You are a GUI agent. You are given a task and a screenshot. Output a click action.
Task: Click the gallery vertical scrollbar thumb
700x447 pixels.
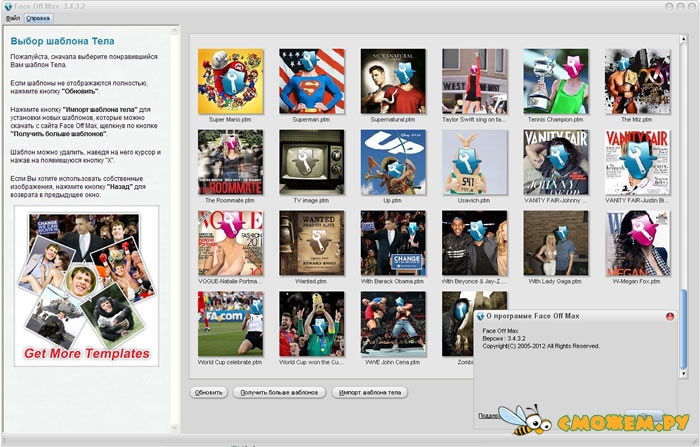683,328
